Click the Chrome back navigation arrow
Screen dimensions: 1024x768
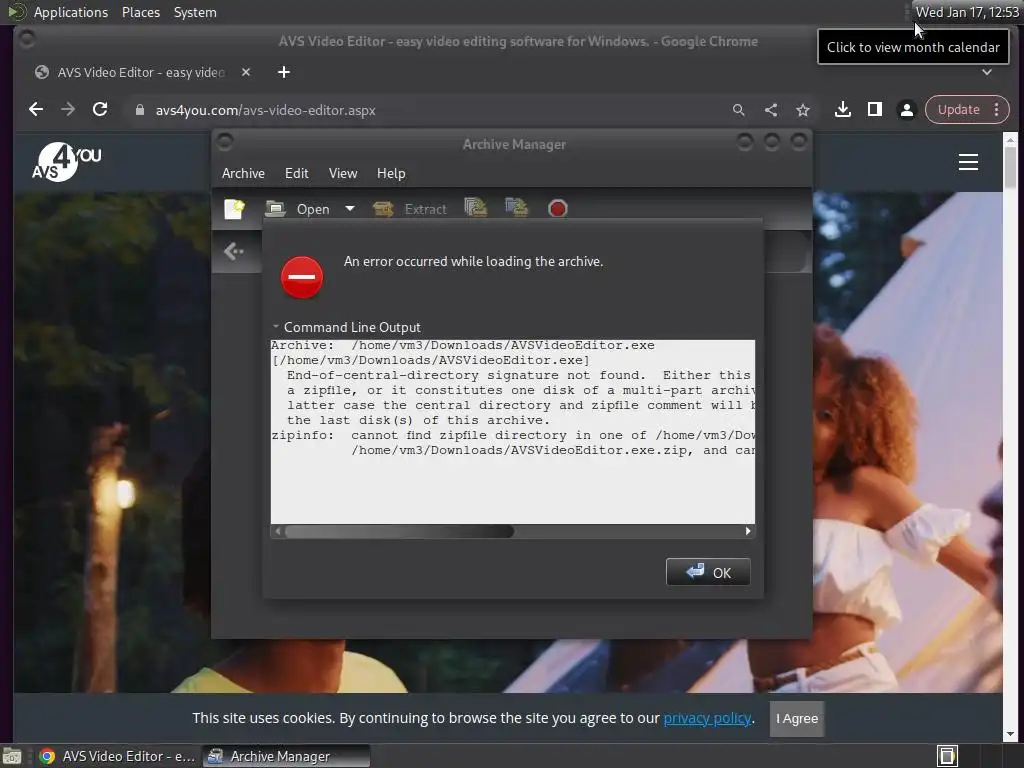36,110
